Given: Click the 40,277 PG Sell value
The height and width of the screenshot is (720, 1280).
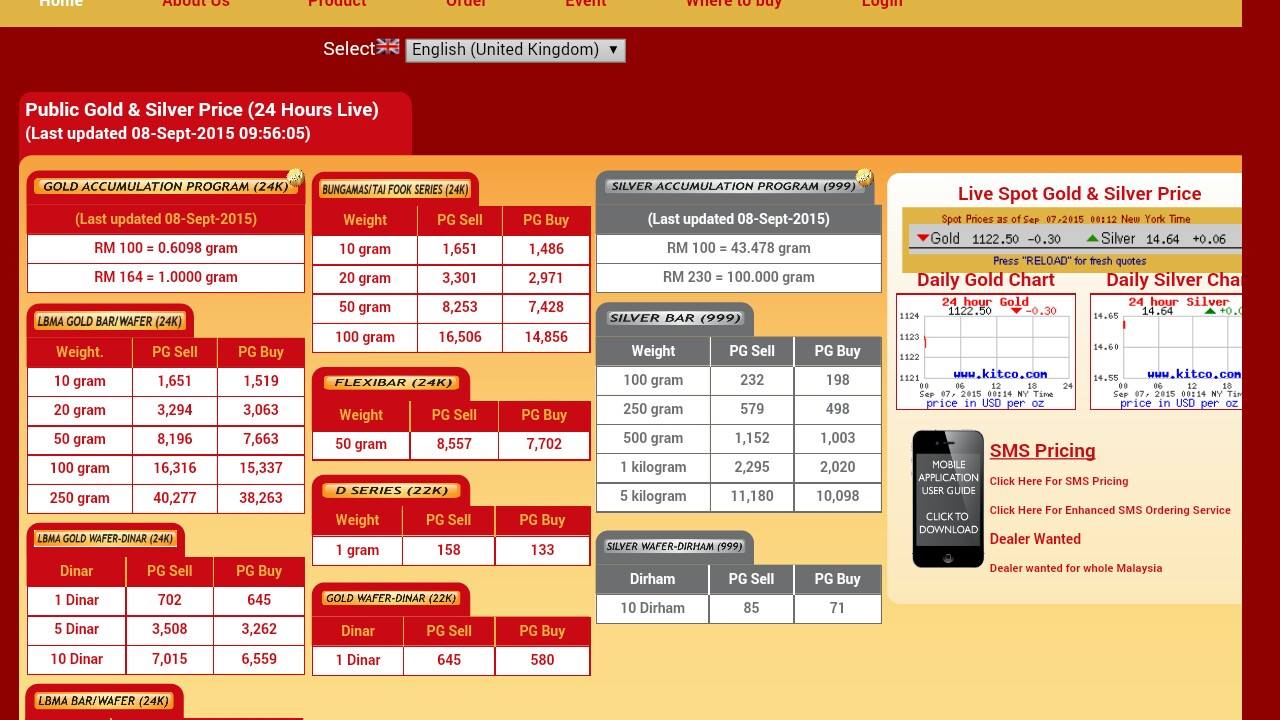Looking at the screenshot, I should [x=175, y=498].
